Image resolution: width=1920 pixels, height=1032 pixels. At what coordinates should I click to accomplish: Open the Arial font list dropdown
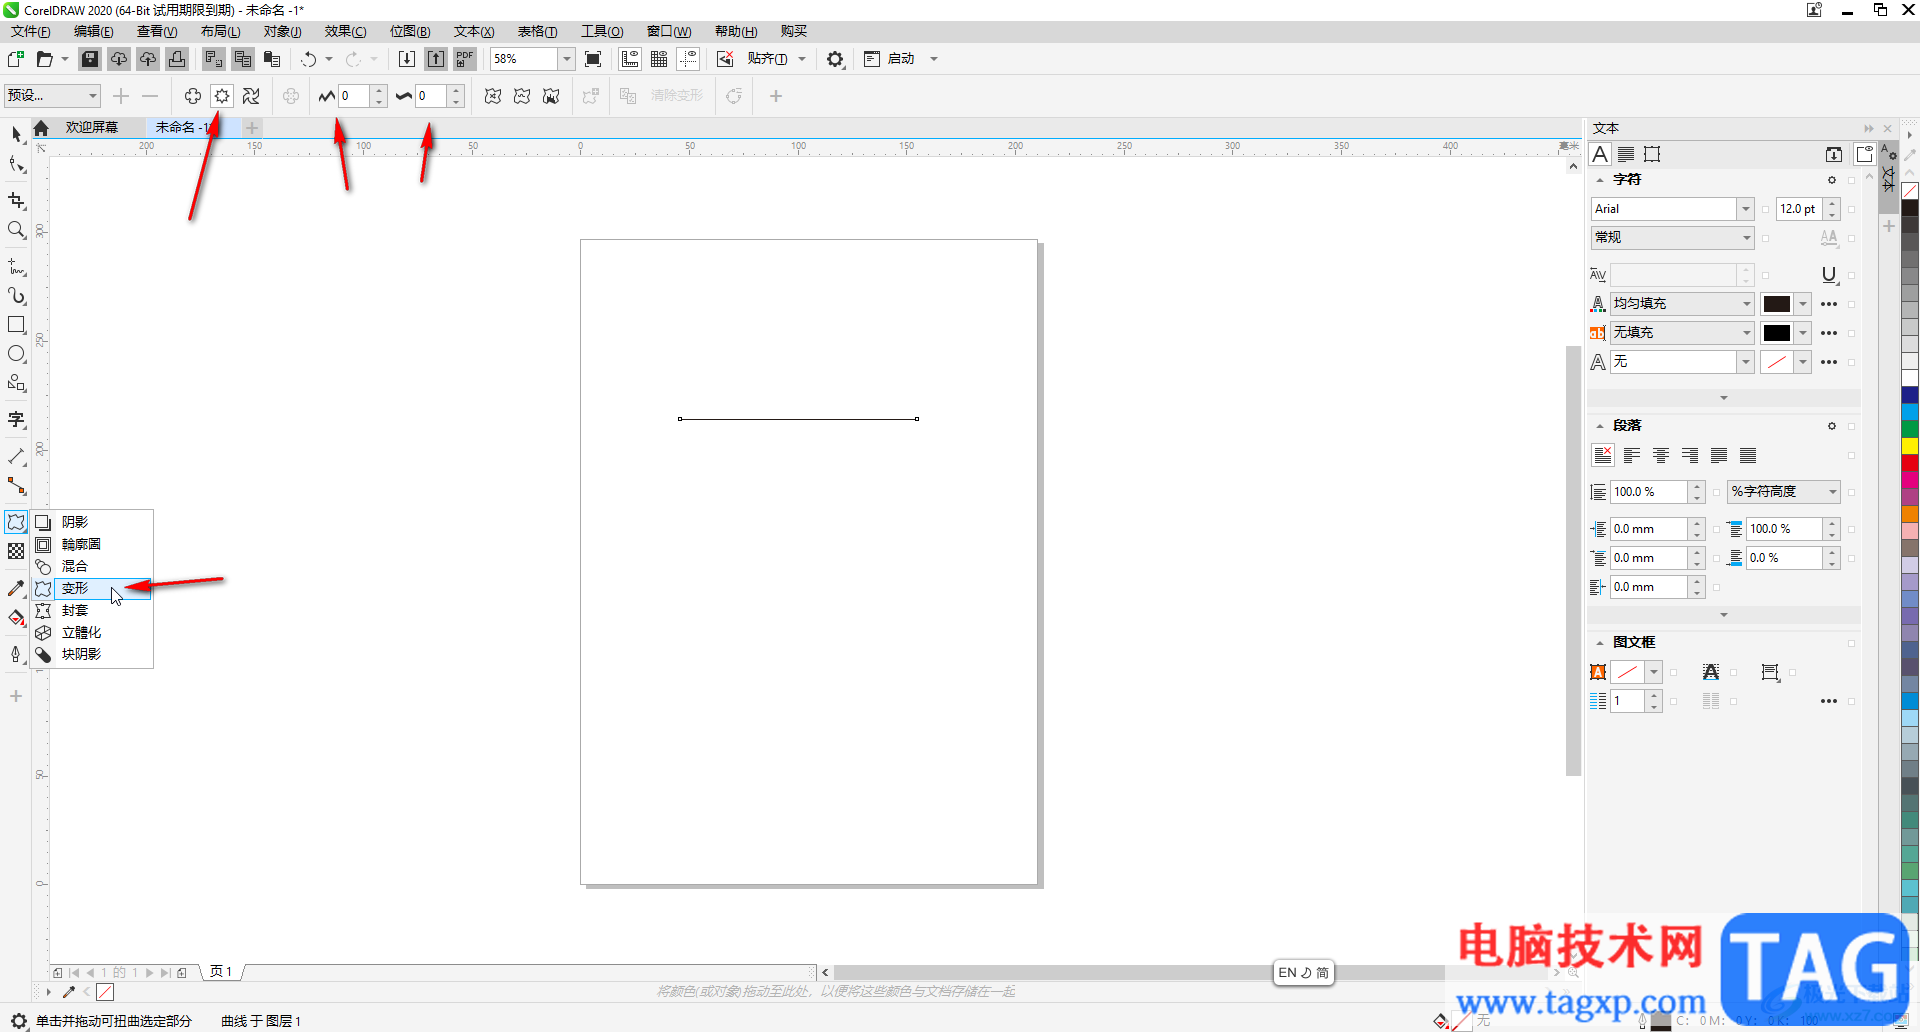[x=1745, y=209]
